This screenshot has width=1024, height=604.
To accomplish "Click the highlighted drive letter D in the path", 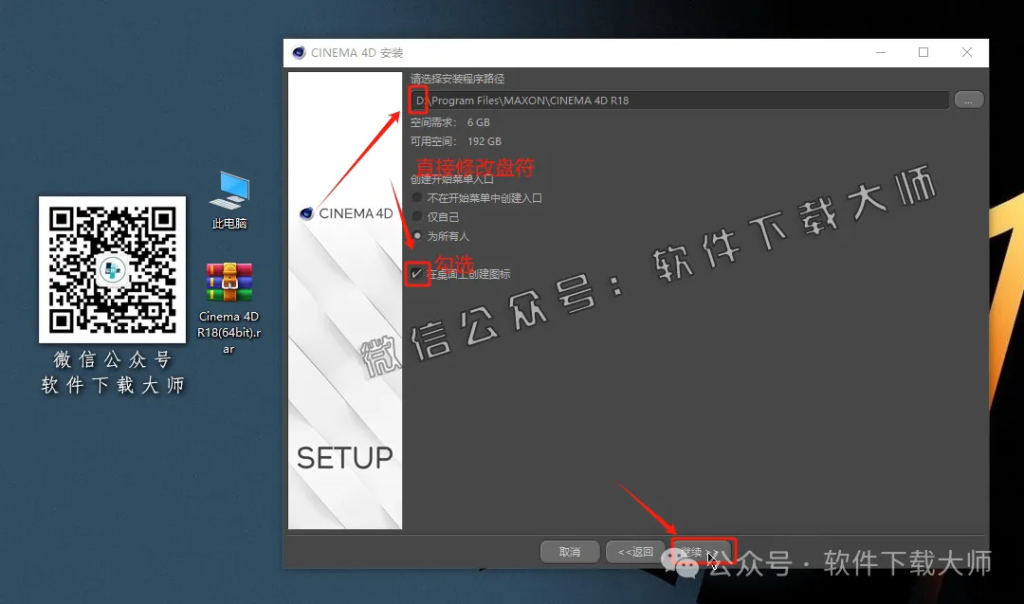I will (x=419, y=99).
